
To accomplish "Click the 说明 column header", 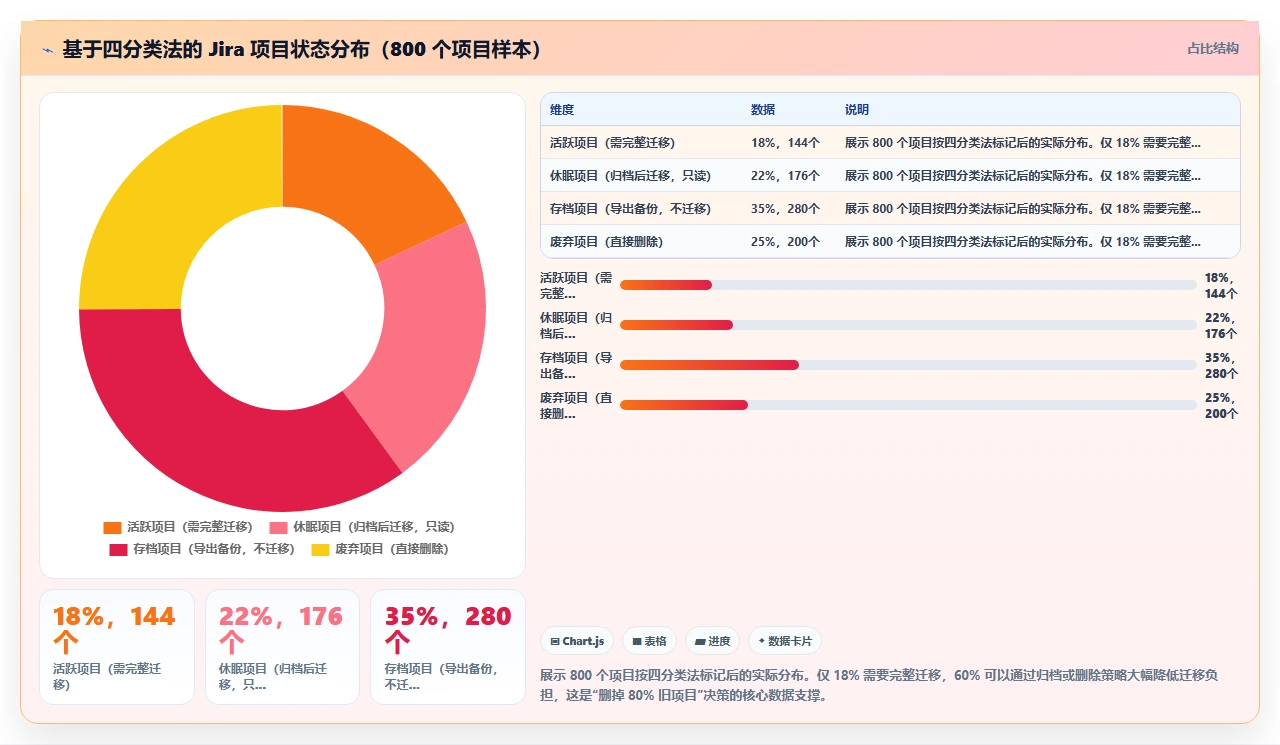I will 857,110.
